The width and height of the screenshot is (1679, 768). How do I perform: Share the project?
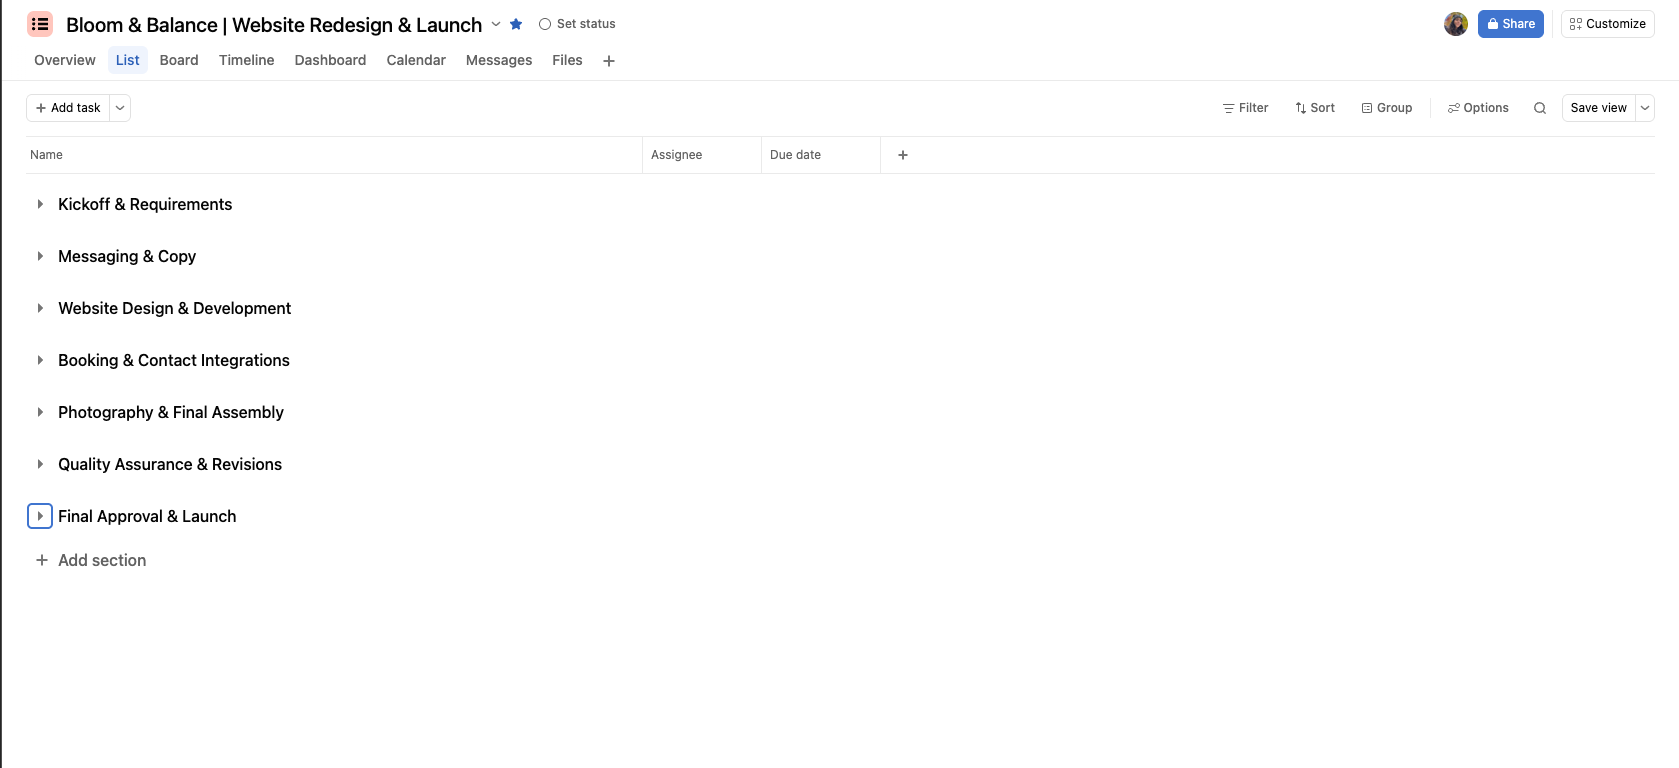[1511, 24]
